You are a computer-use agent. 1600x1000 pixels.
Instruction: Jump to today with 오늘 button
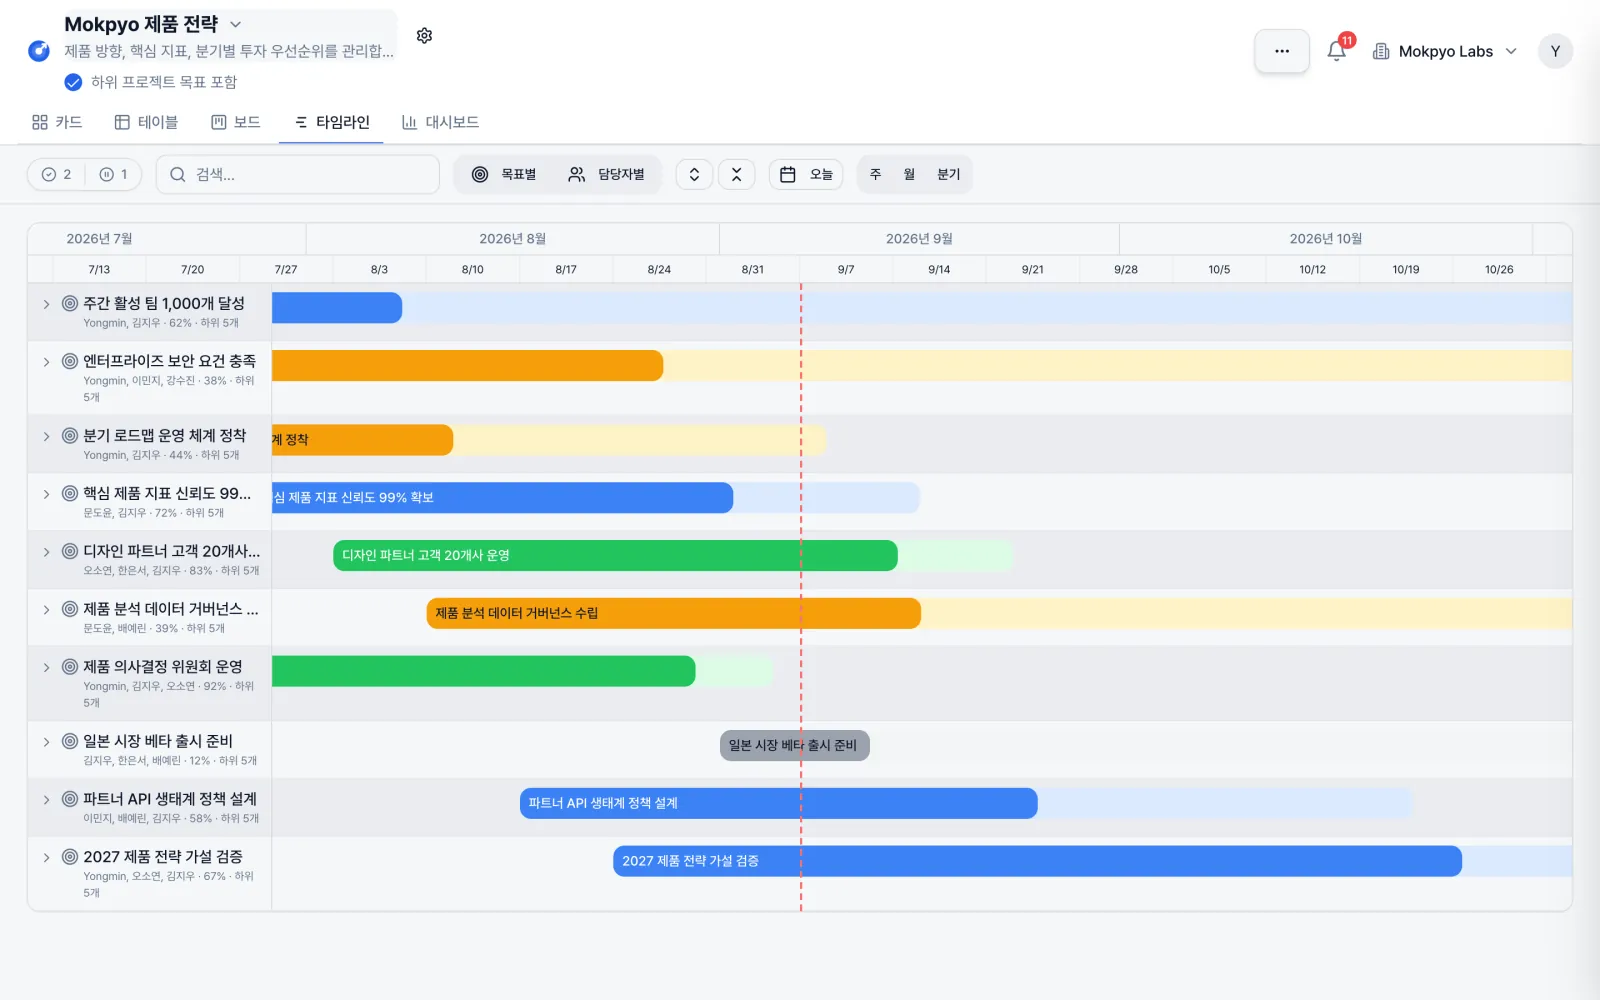click(806, 174)
